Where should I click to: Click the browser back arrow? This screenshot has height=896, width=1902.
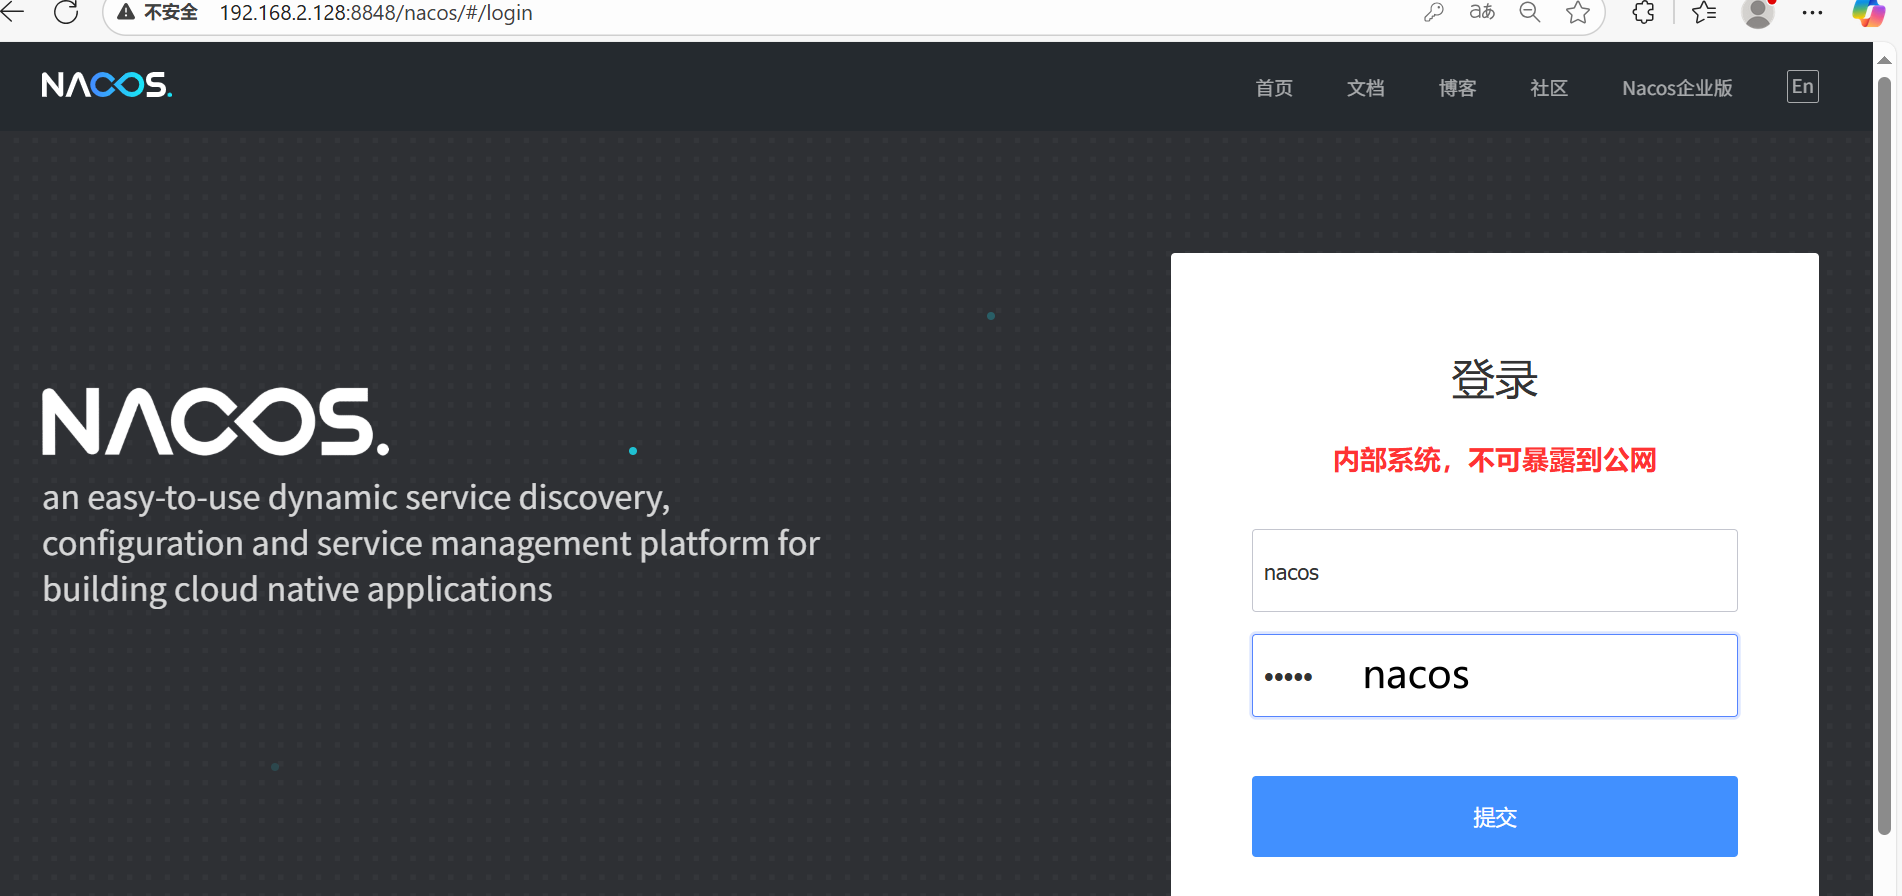tap(12, 13)
